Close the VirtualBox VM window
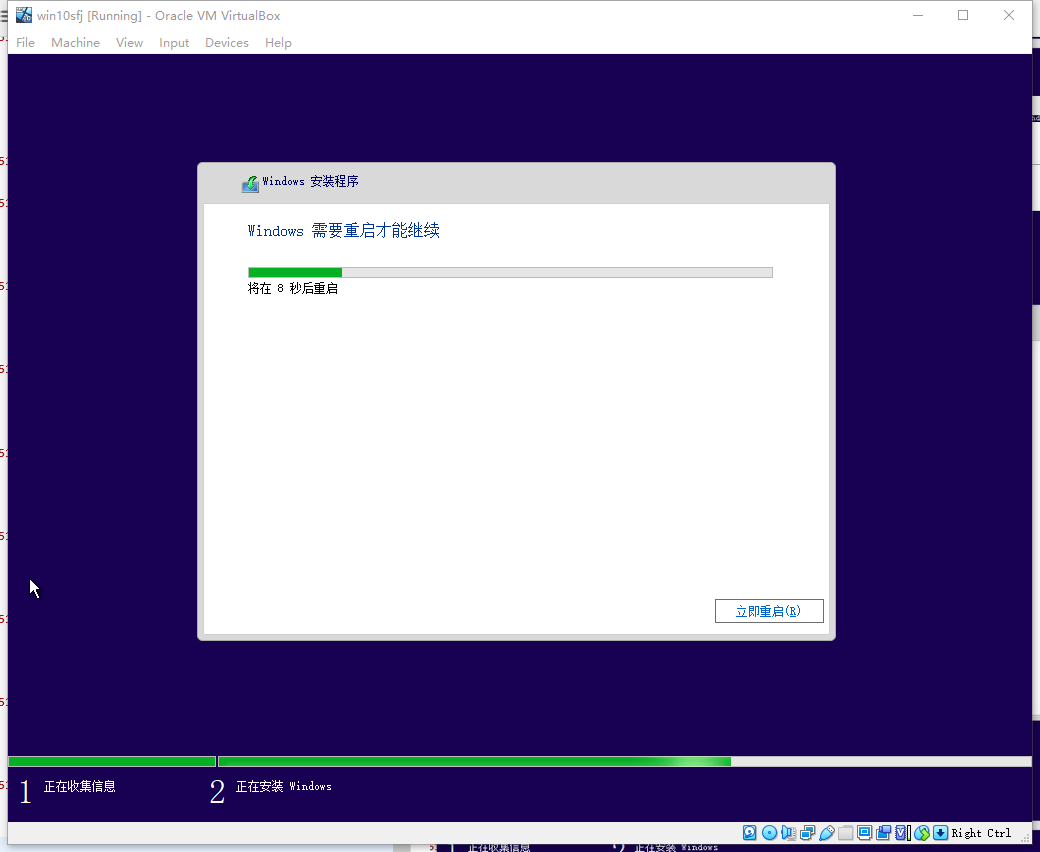1040x852 pixels. click(1009, 15)
